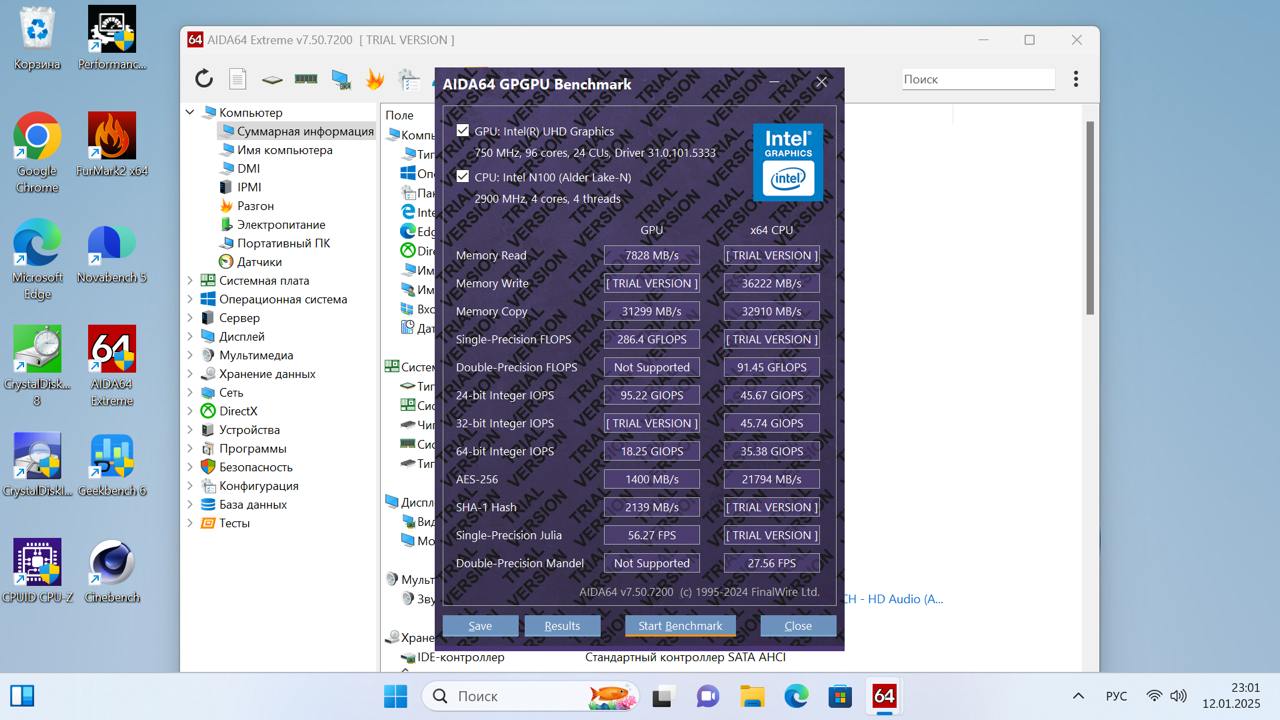This screenshot has width=1280, height=720.
Task: Open the CPU chip icon in toolbar
Action: click(272, 79)
